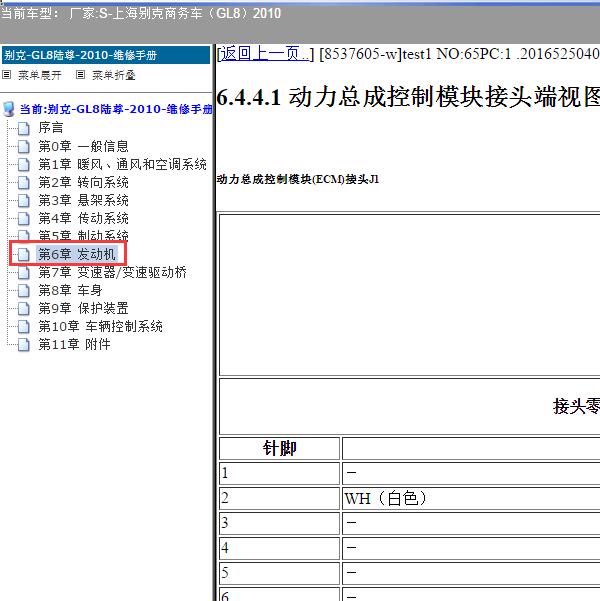Click the page icon next to 第8章
Viewport: 600px width, 601px height.
click(x=24, y=291)
